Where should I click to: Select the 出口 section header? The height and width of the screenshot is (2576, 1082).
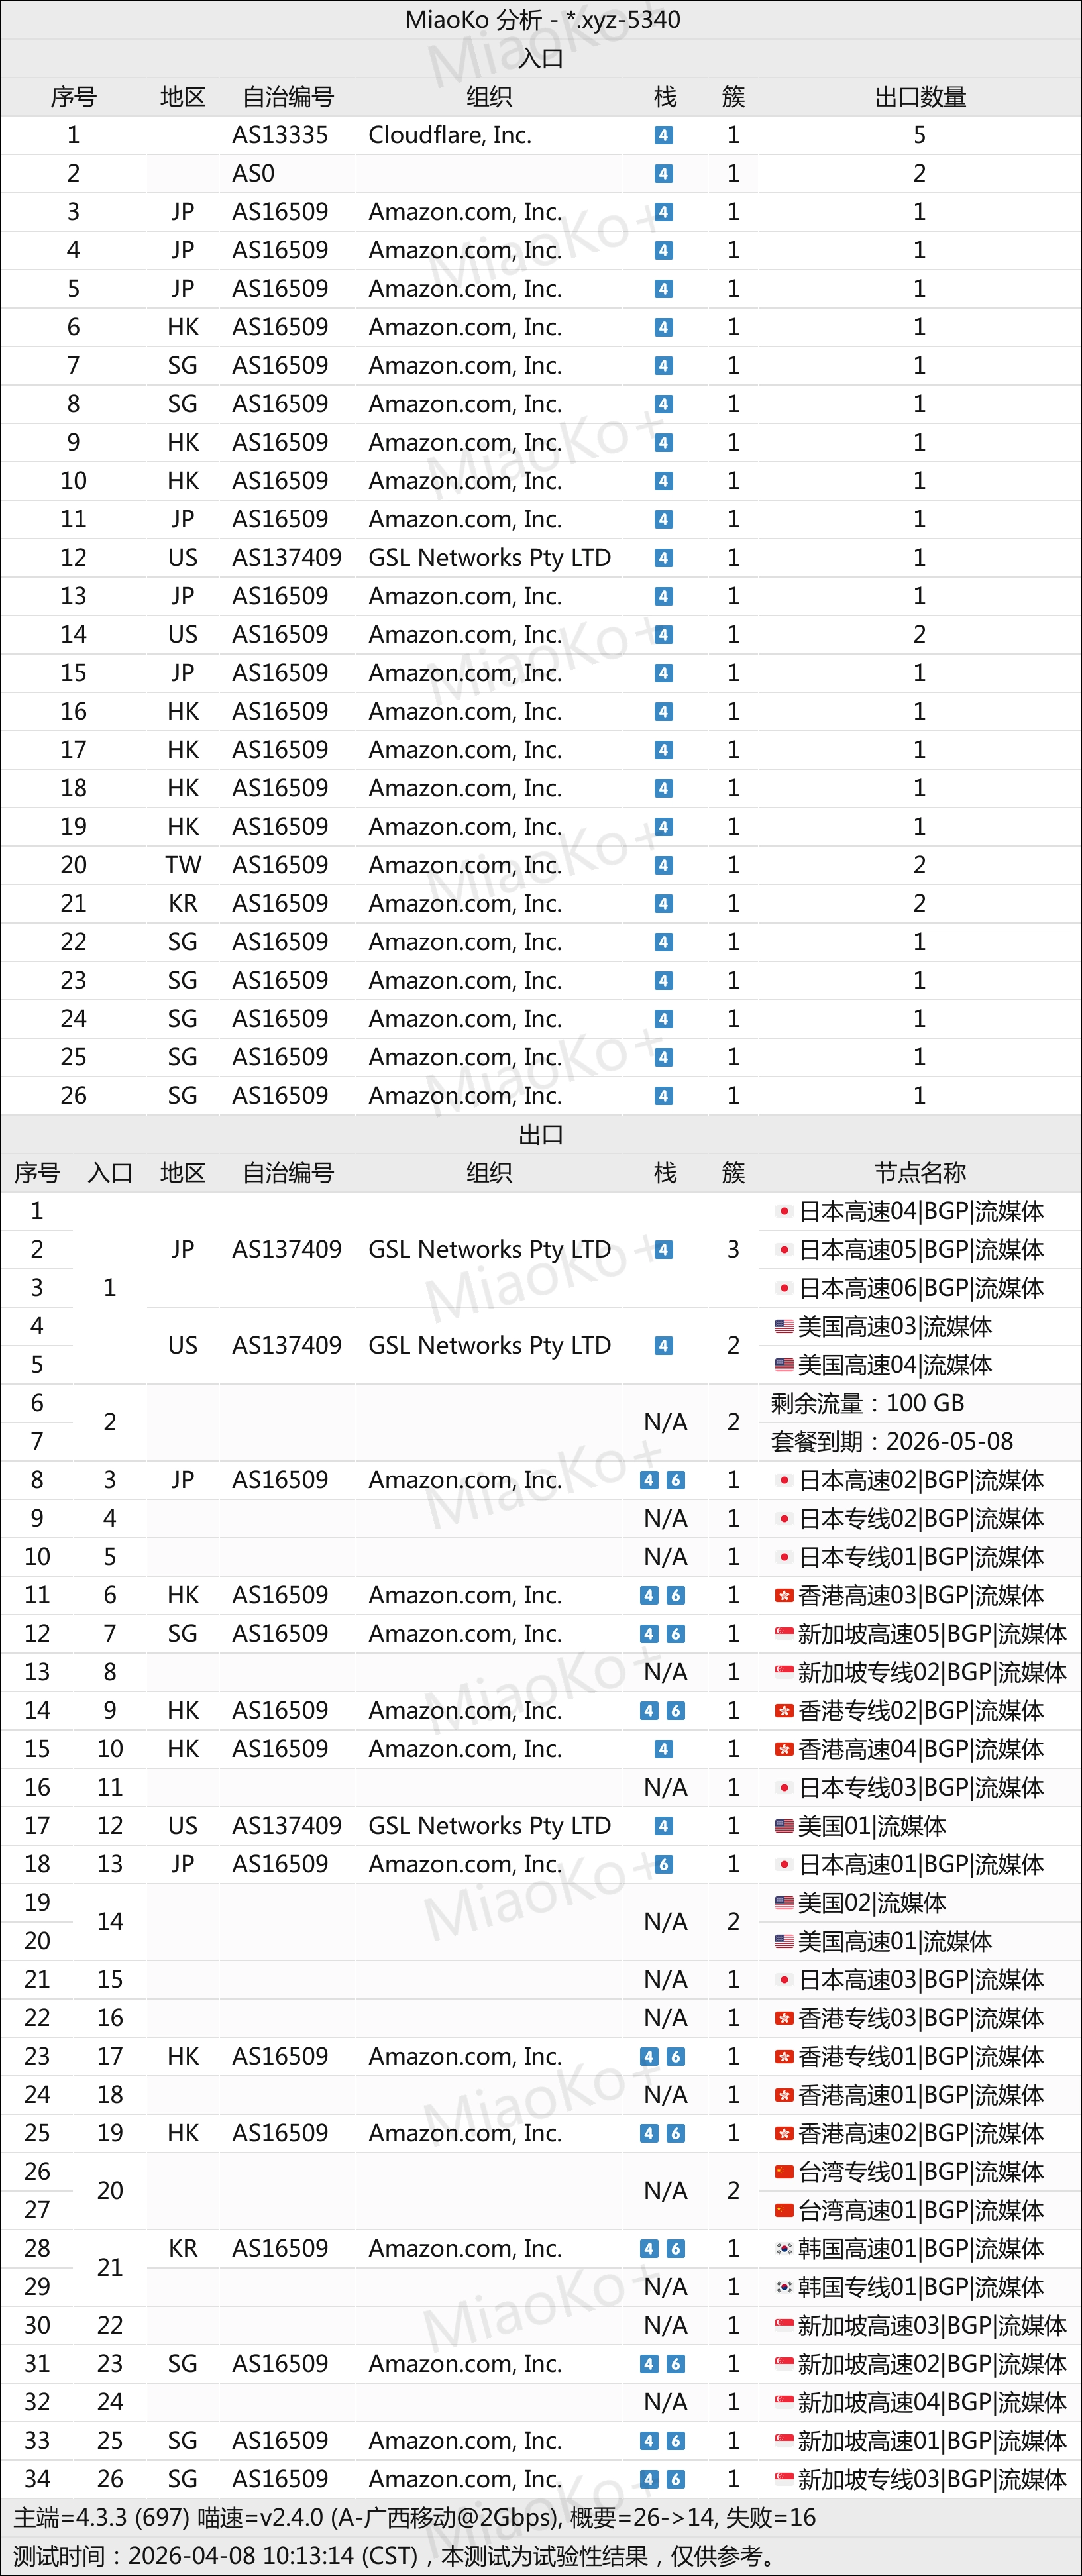541,1134
